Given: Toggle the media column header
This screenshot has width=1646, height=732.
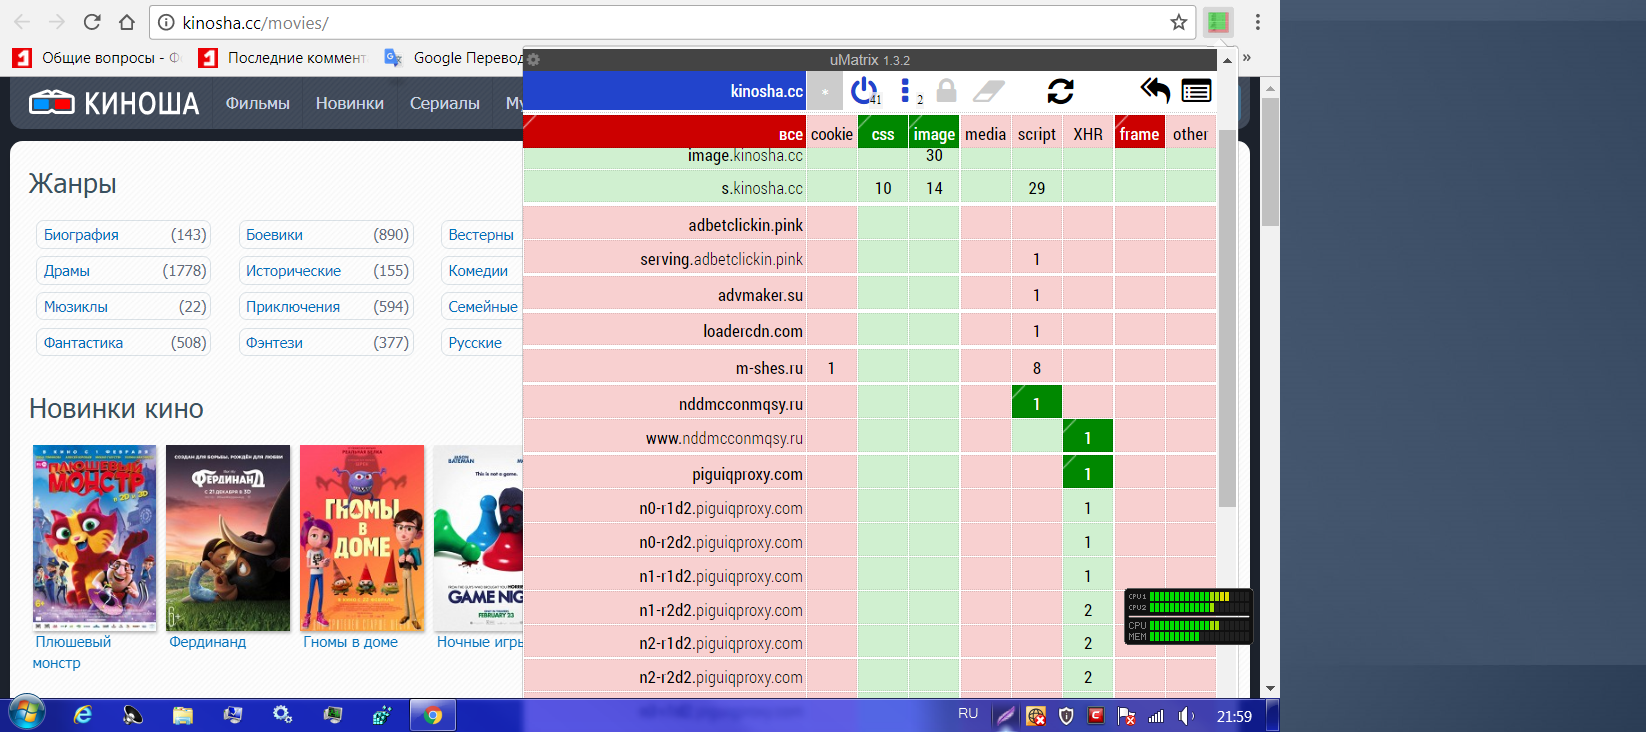Looking at the screenshot, I should [x=985, y=133].
